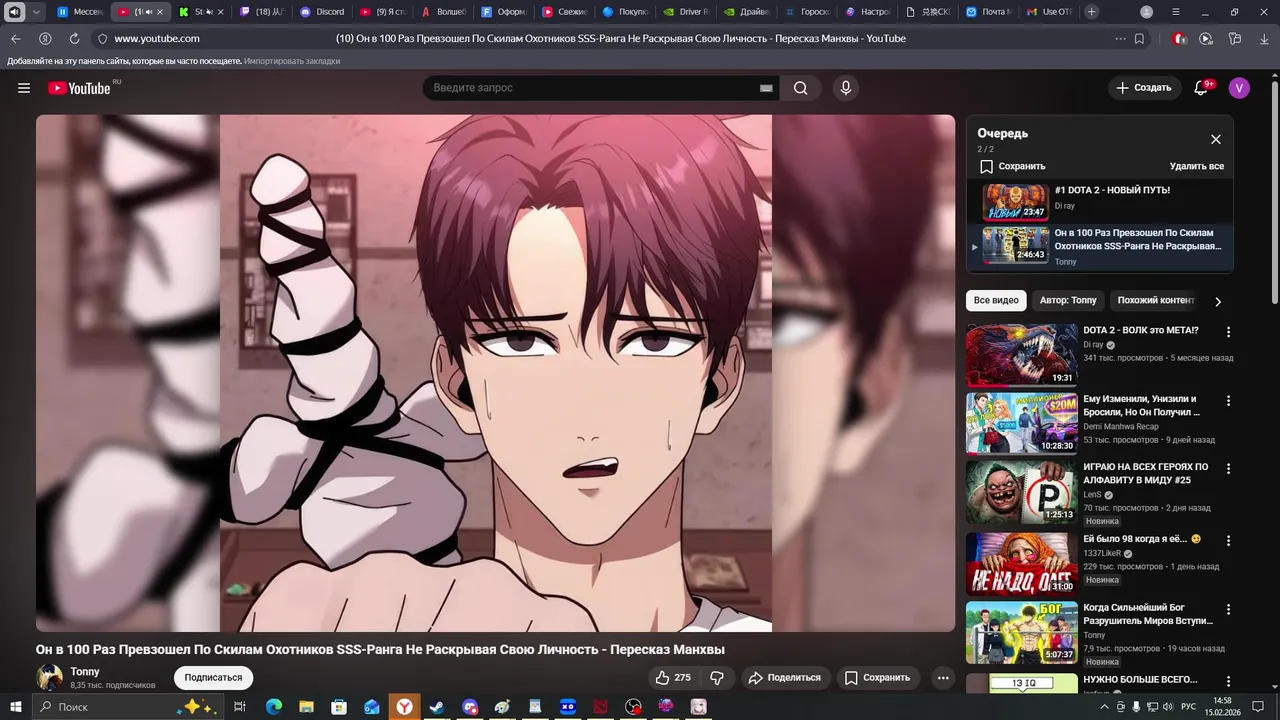Open the Ей было 98 video thumbnail

pyautogui.click(x=1021, y=564)
